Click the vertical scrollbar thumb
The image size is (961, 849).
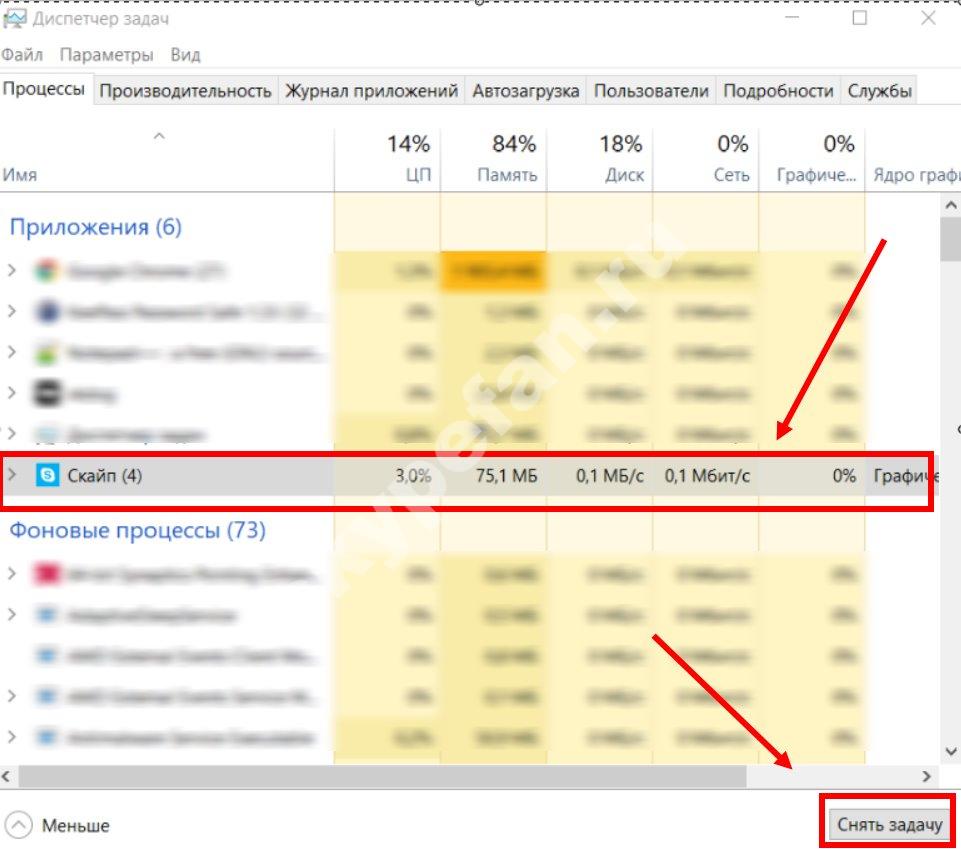951,239
